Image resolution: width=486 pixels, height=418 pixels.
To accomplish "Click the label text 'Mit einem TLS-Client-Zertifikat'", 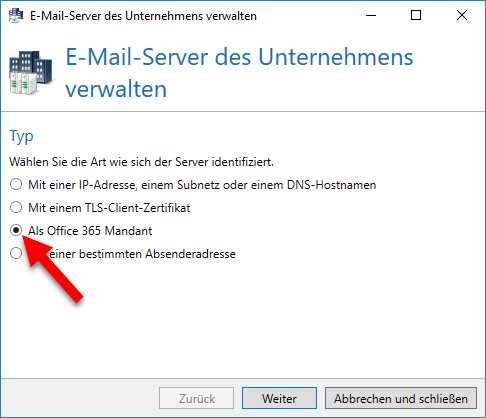I will click(109, 208).
